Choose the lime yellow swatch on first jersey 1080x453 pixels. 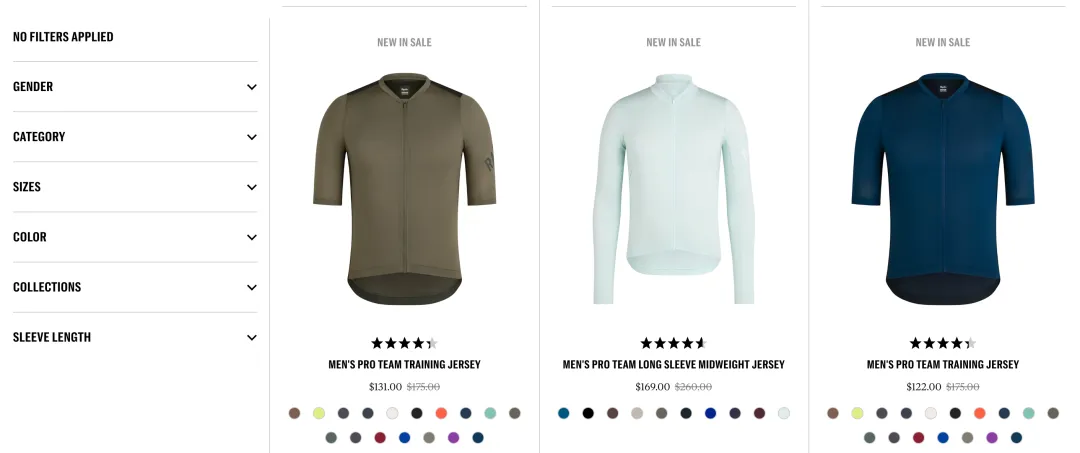tap(319, 413)
